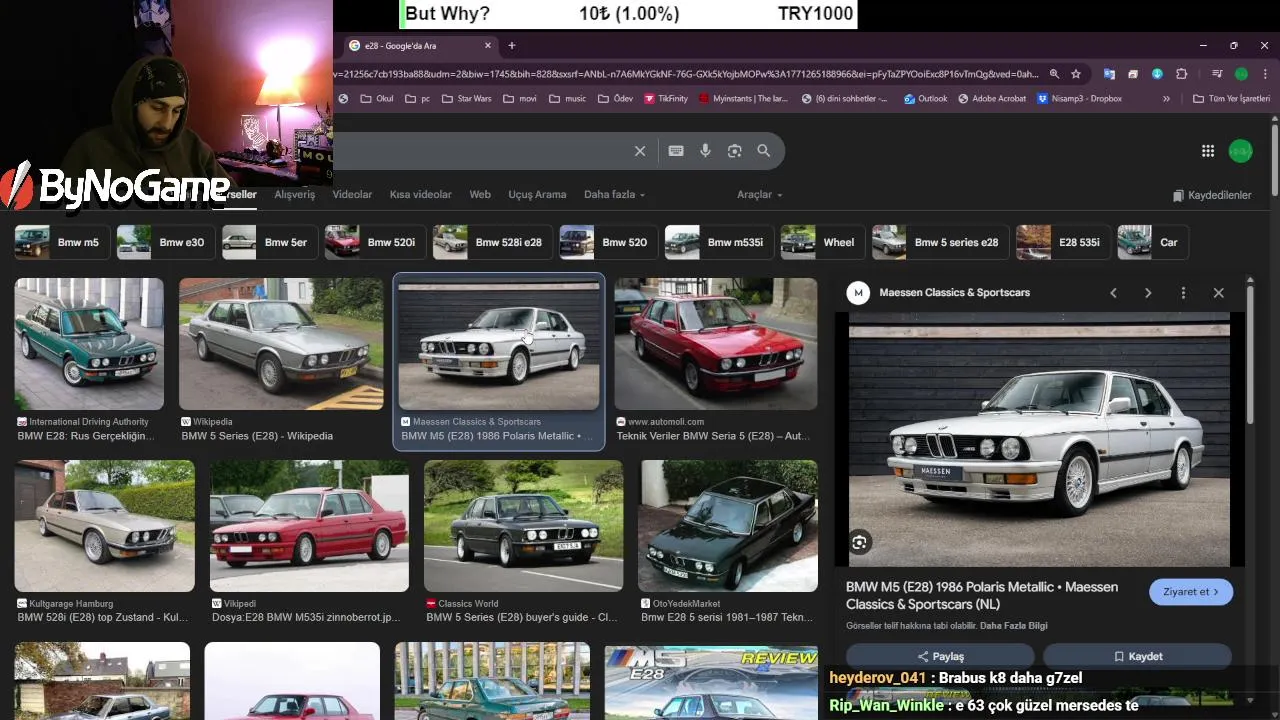Start voice search with the microphone icon

point(705,151)
